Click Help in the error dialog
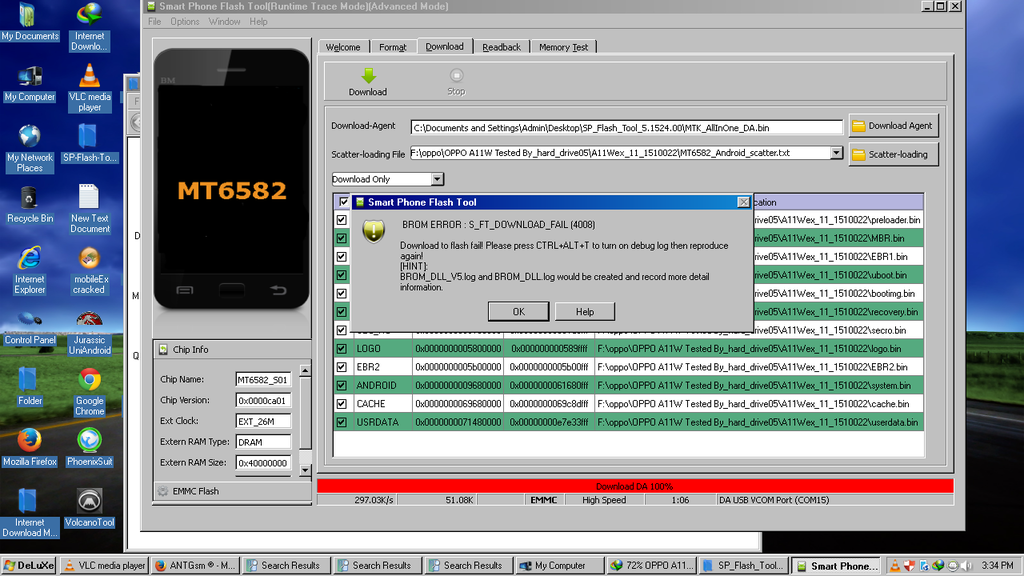 (584, 311)
